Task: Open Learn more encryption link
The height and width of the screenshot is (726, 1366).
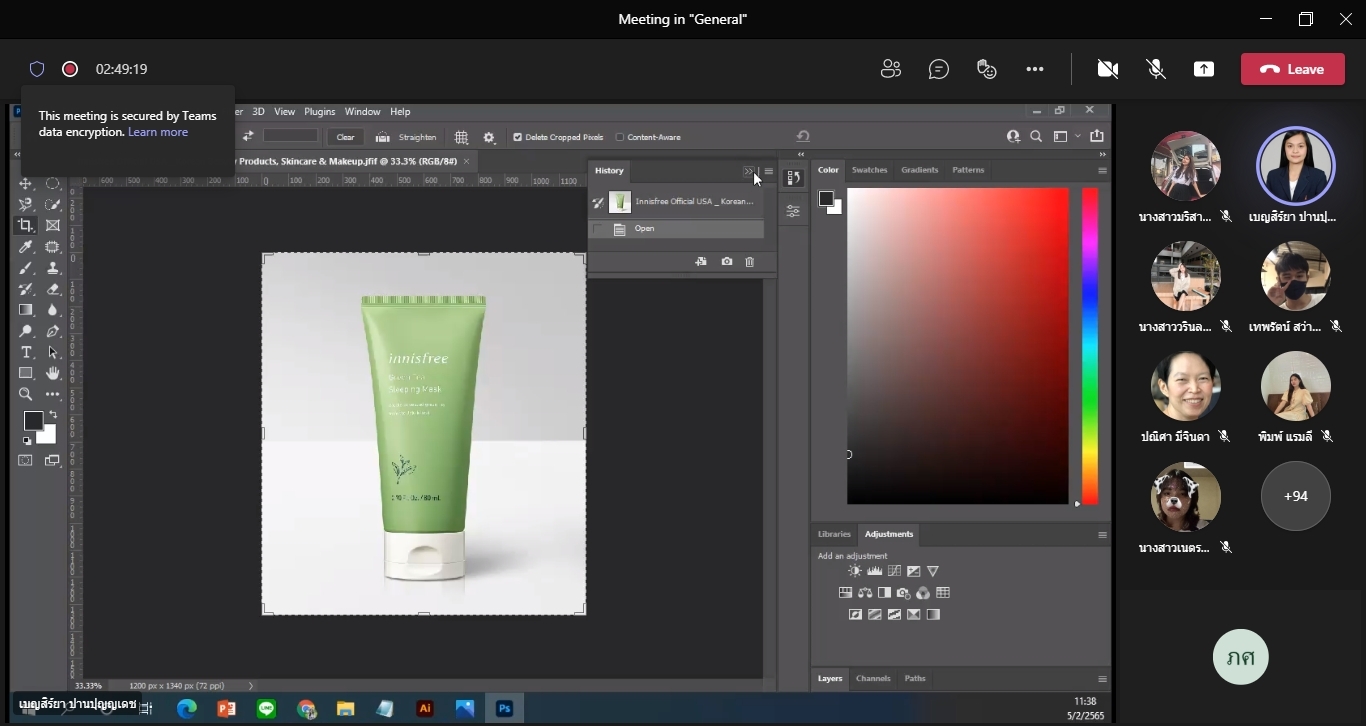Action: (x=158, y=132)
